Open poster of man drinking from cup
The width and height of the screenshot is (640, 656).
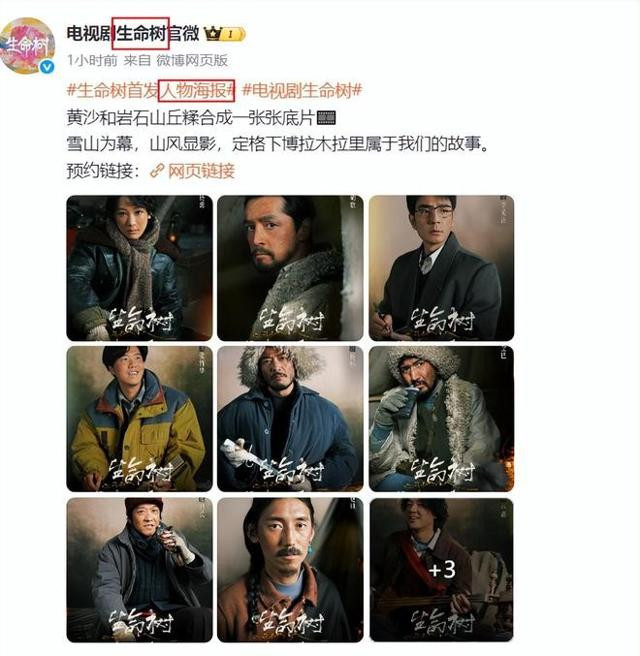tap(441, 419)
